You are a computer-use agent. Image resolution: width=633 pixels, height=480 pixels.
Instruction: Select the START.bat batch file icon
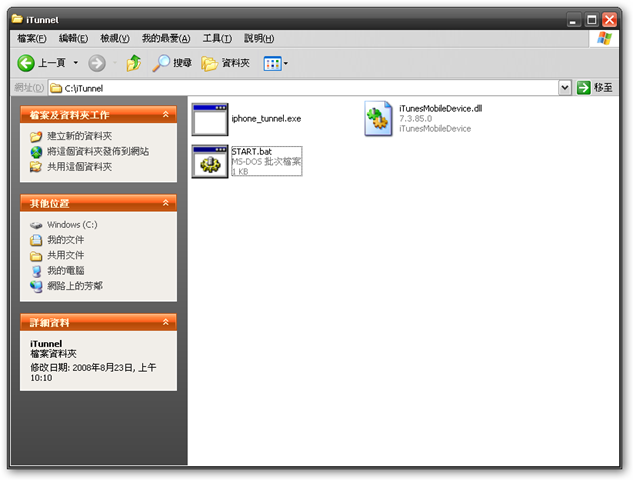click(x=210, y=161)
